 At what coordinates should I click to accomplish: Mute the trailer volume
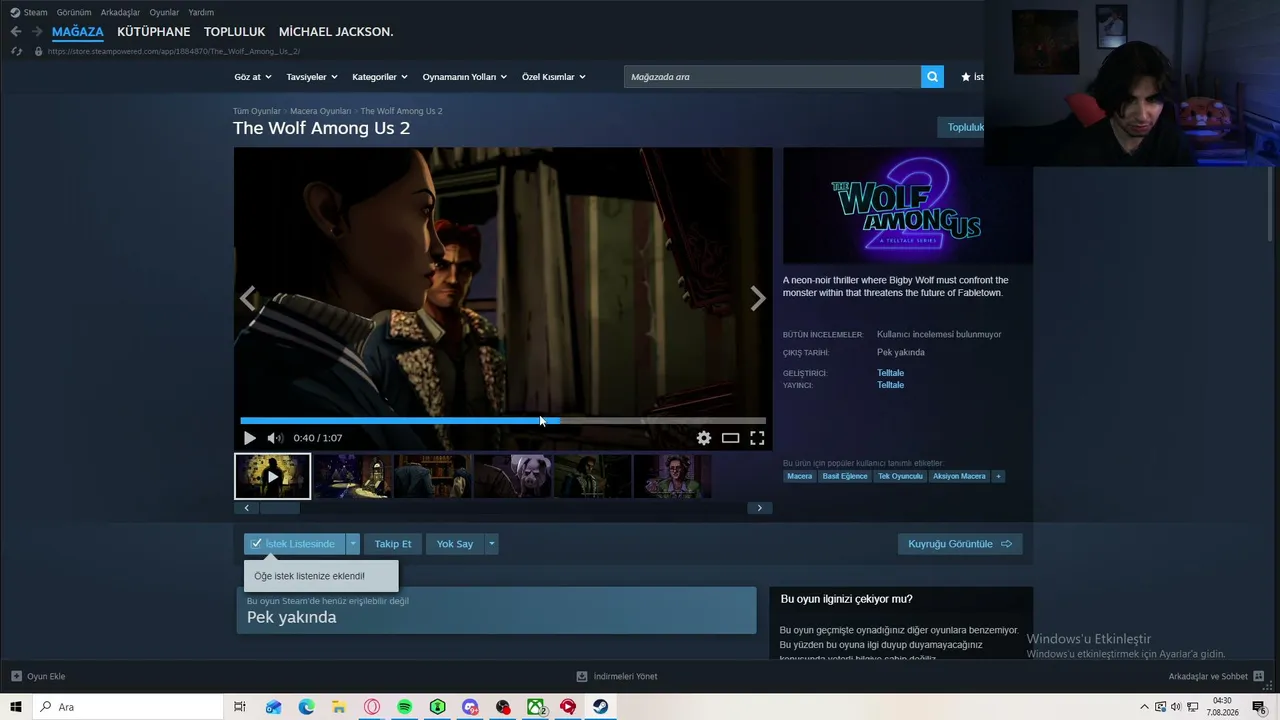(x=275, y=438)
